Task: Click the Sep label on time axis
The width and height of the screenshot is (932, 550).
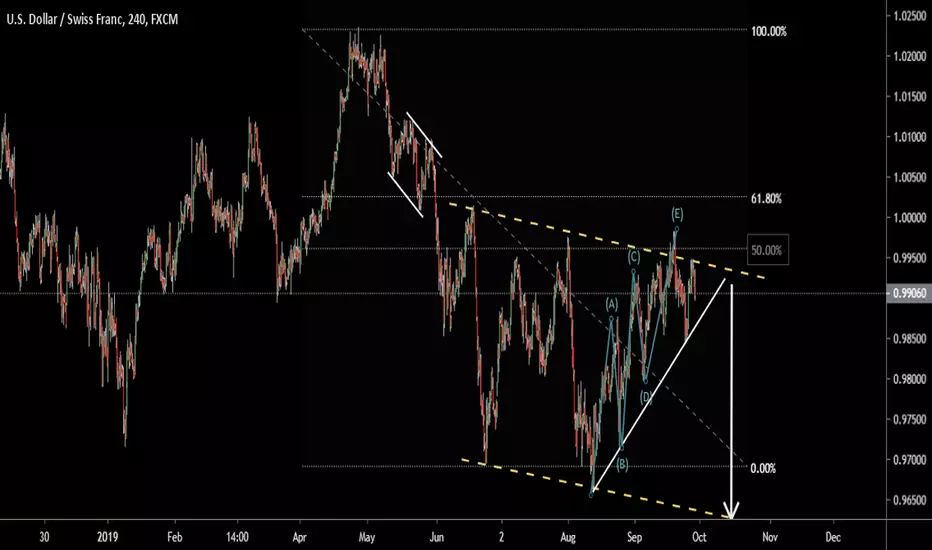Action: (x=635, y=538)
